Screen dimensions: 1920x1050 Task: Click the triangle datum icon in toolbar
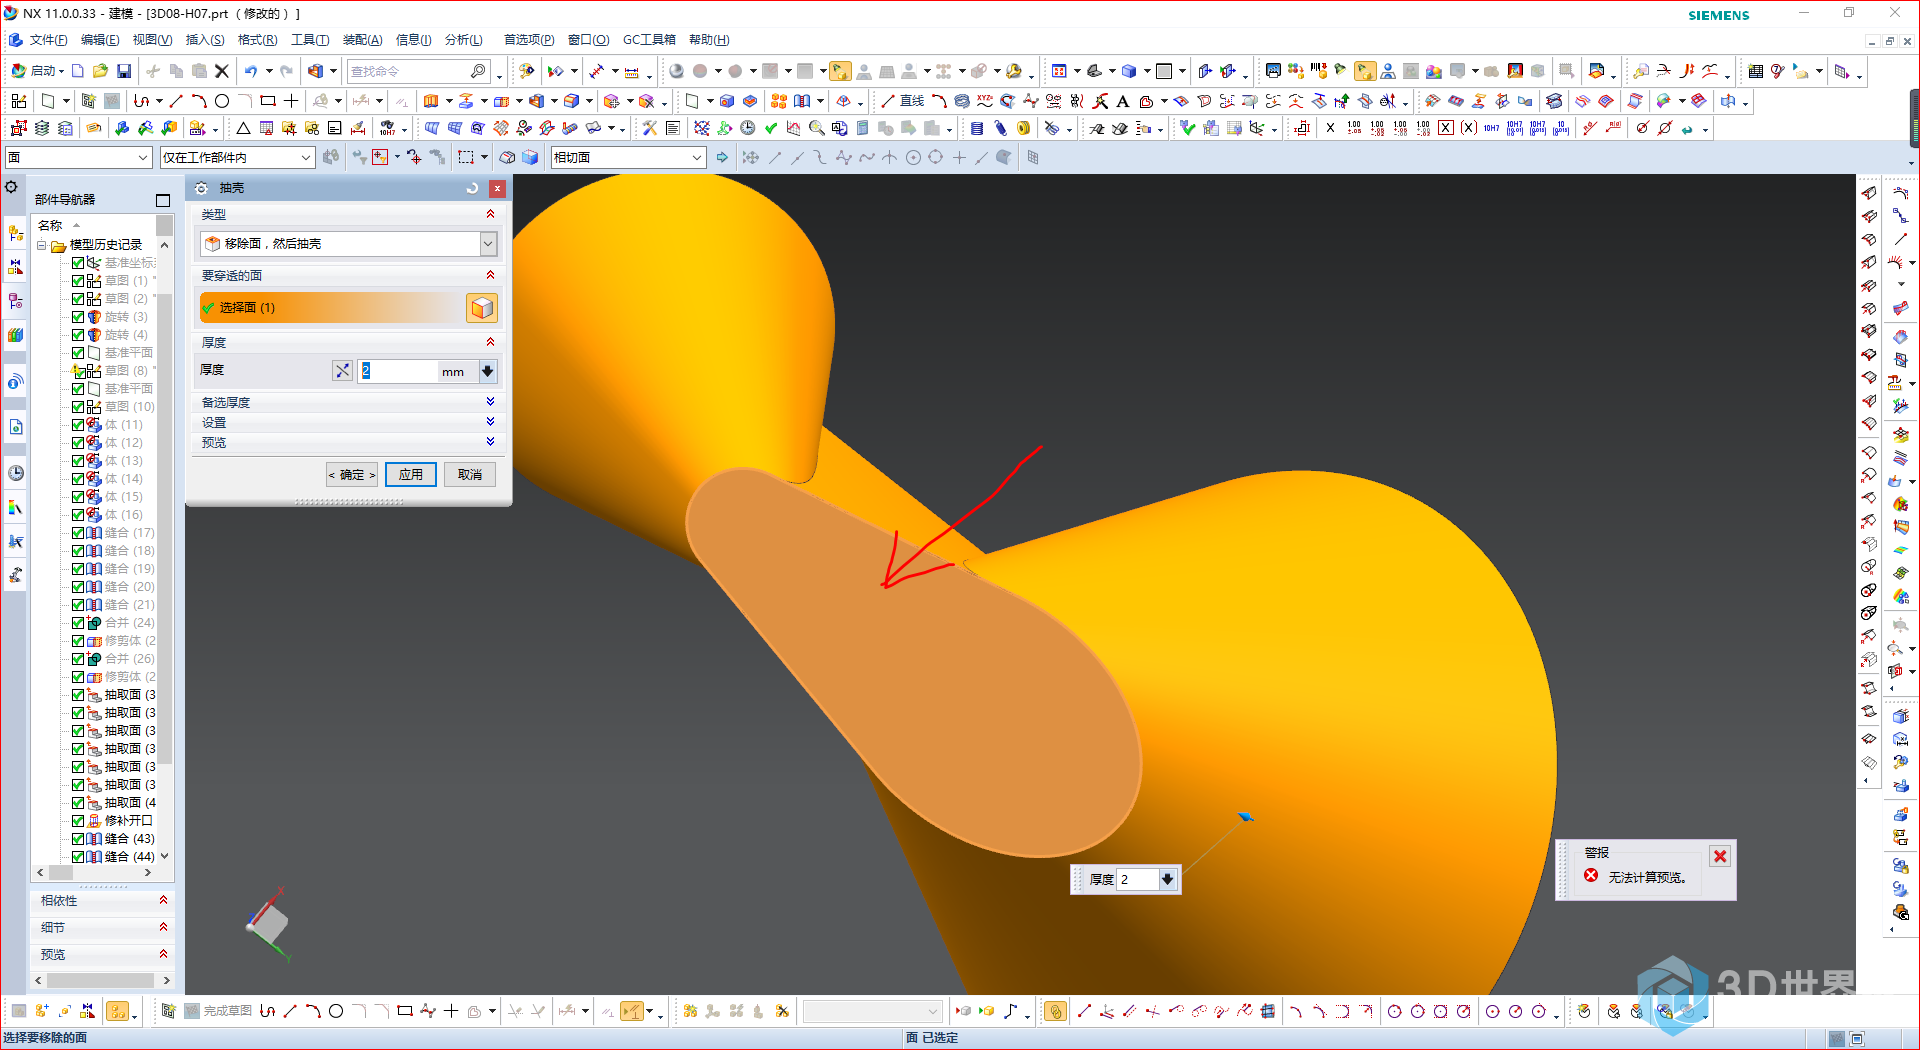click(x=243, y=128)
